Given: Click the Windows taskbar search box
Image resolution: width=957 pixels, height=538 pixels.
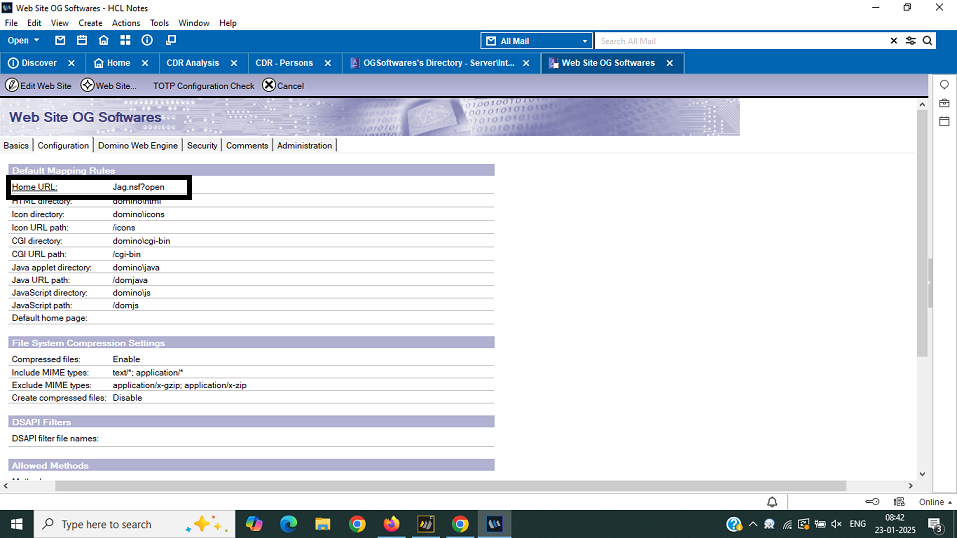Looking at the screenshot, I should [x=134, y=524].
